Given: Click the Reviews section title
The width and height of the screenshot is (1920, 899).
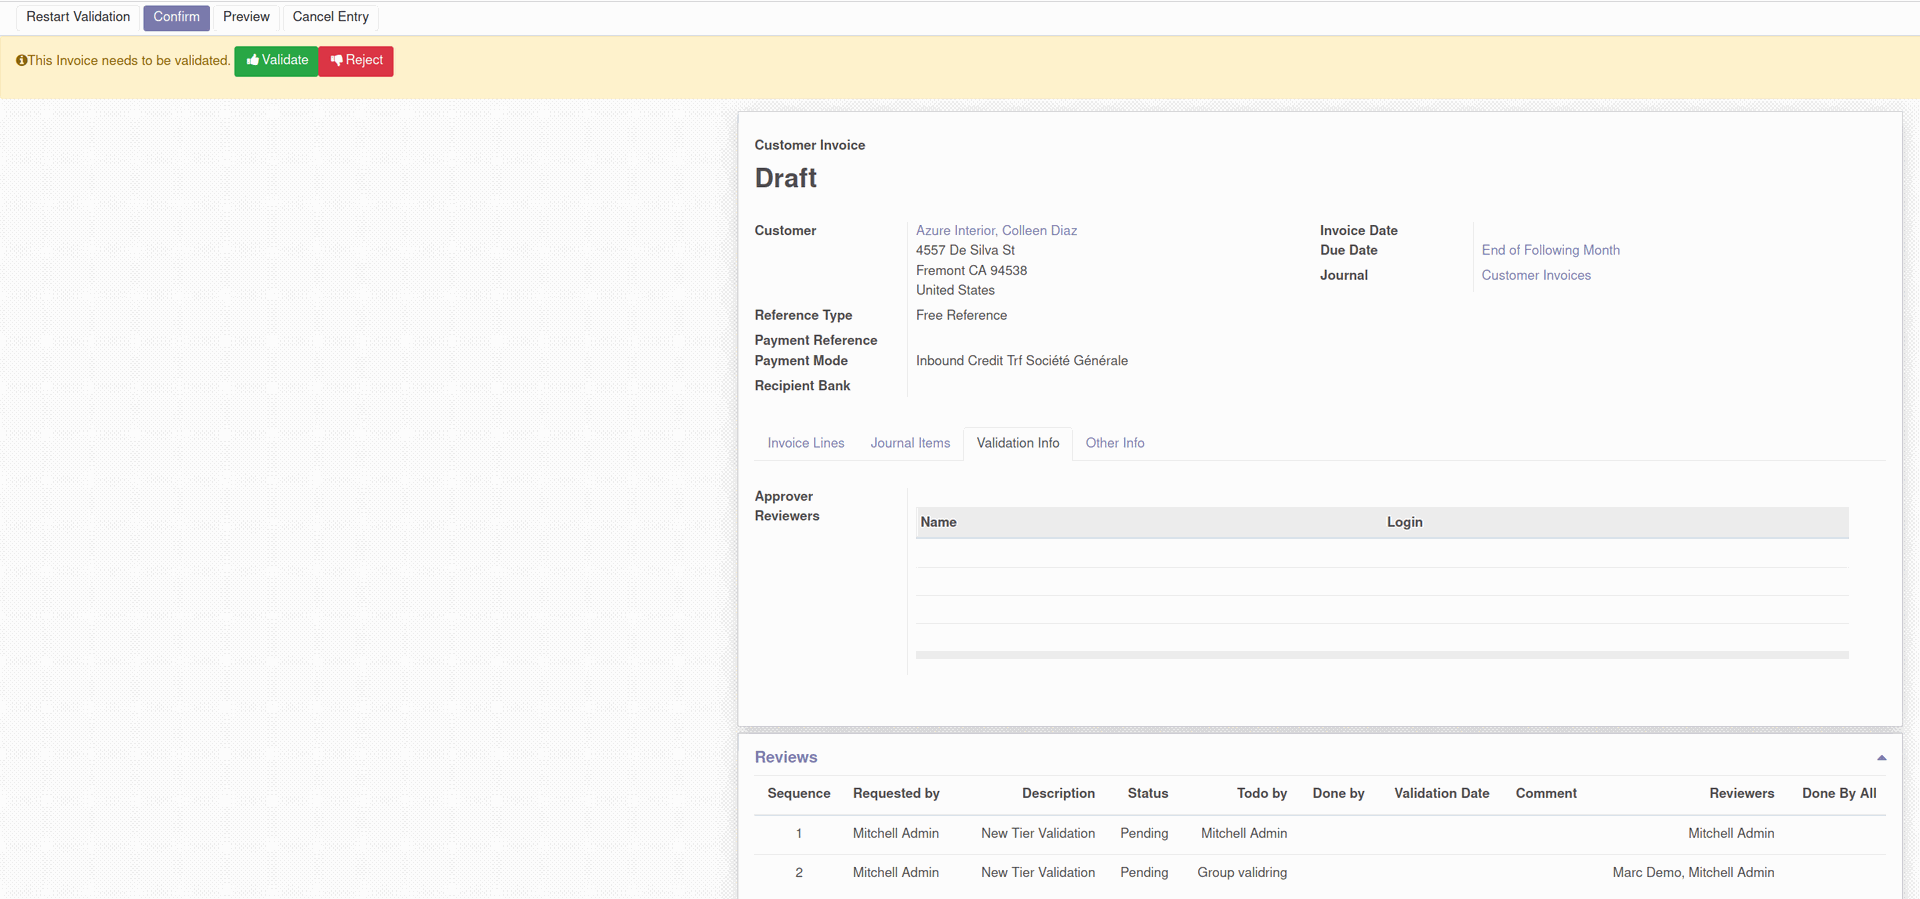Looking at the screenshot, I should pos(786,758).
